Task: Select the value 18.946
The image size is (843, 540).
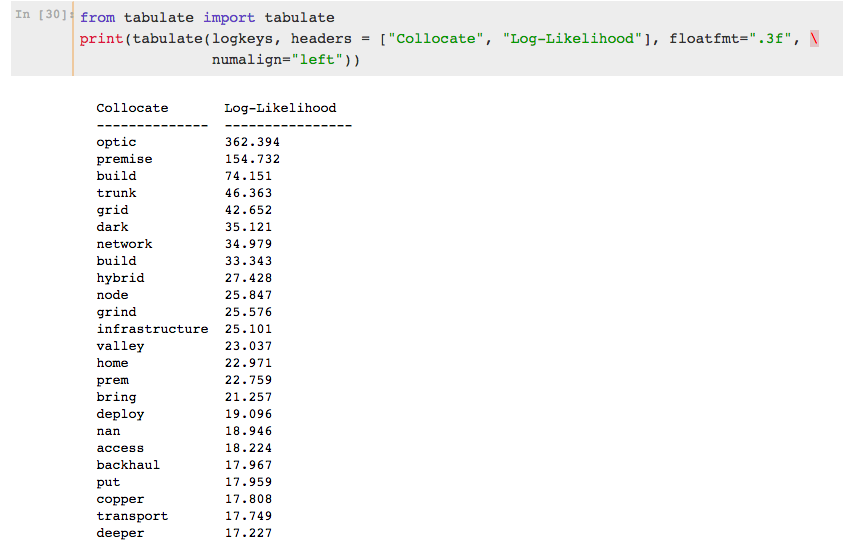Action: point(248,431)
